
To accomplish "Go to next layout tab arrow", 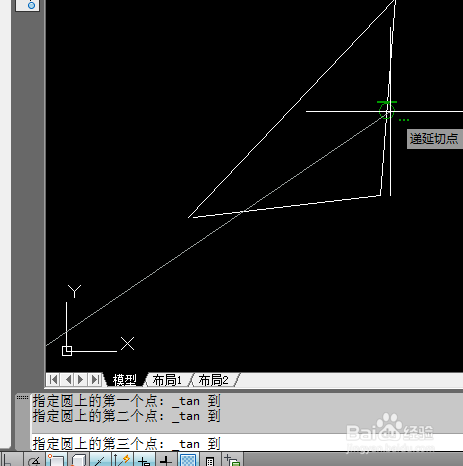I will pos(81,379).
